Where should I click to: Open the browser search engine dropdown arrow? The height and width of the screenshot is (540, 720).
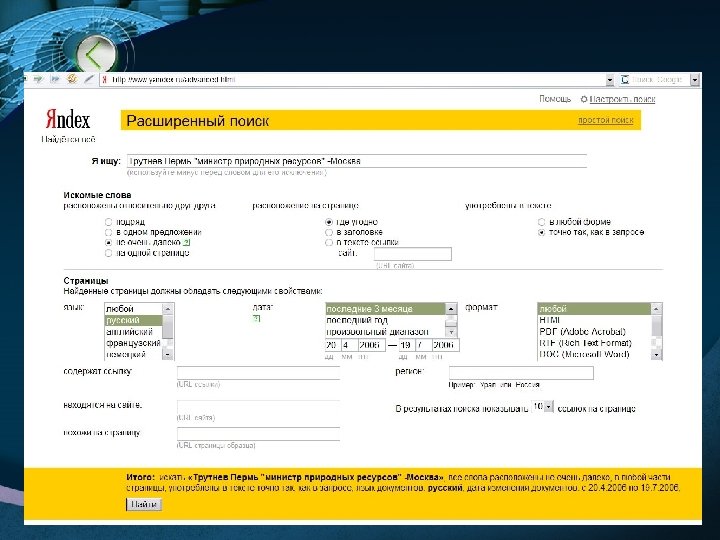[x=695, y=80]
